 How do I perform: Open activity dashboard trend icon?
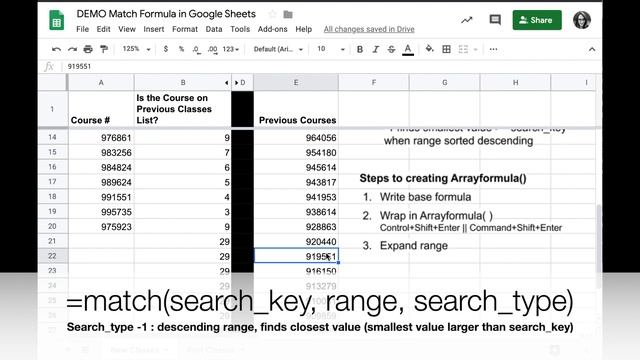pos(467,20)
